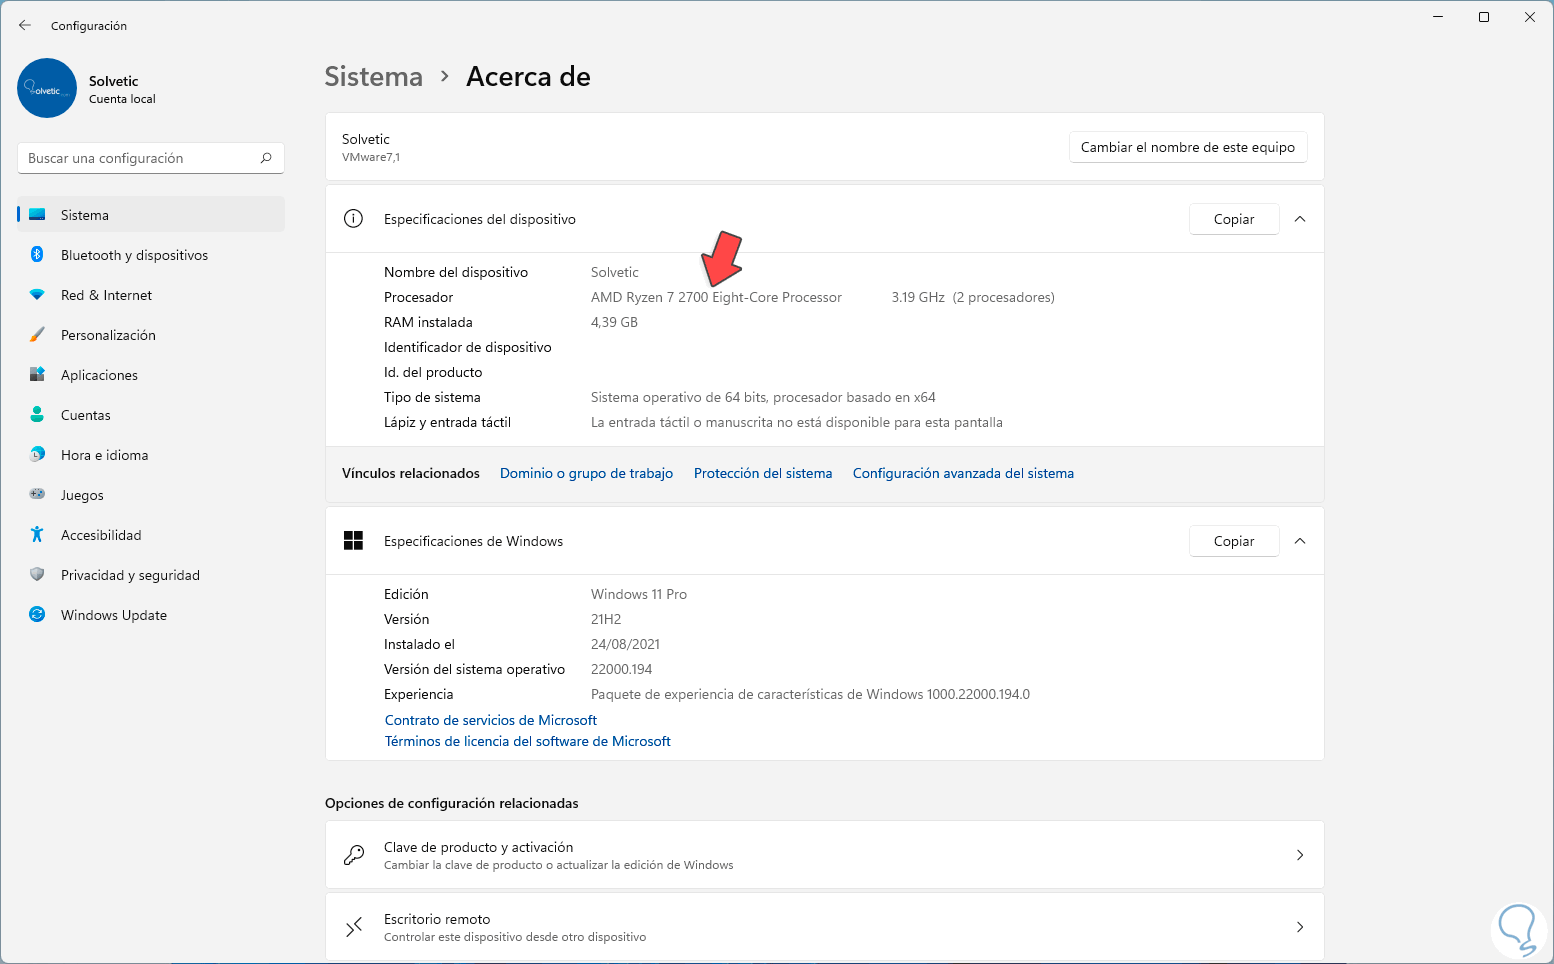Click the Bluetooth icon in sidebar
Image resolution: width=1554 pixels, height=964 pixels.
click(x=37, y=255)
